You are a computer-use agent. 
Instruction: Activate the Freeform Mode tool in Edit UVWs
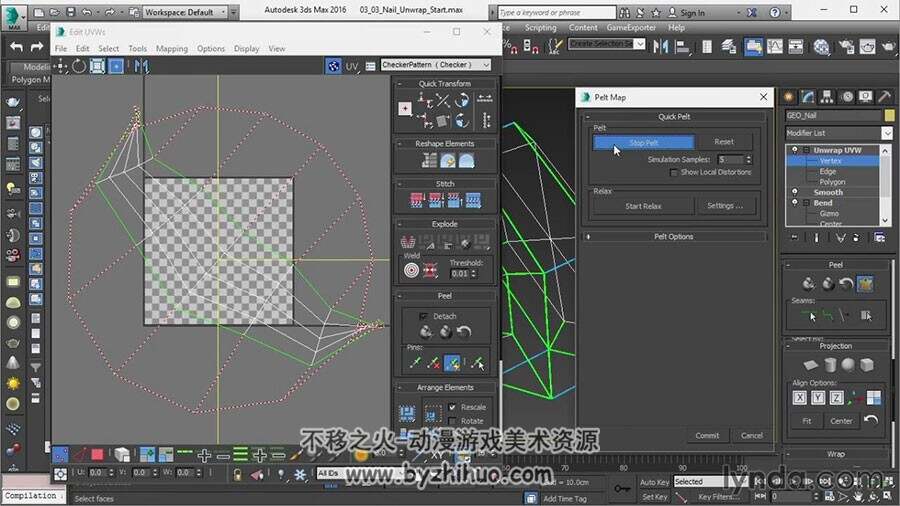click(x=116, y=67)
